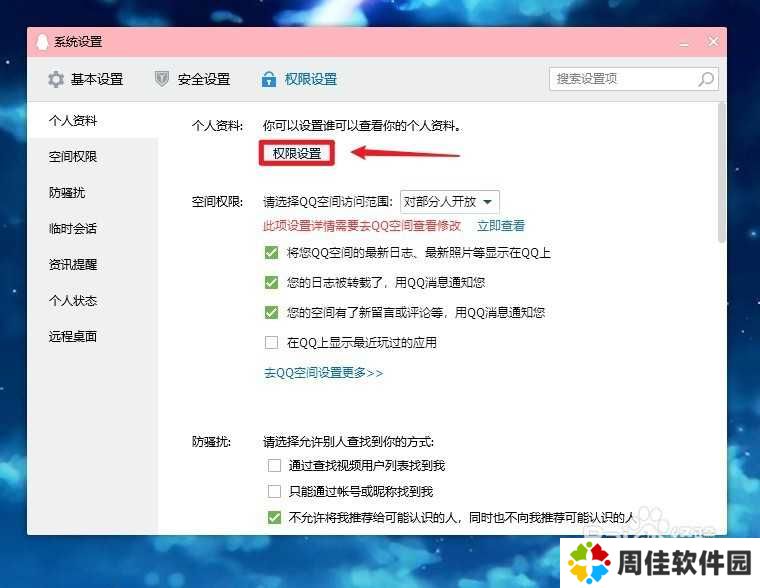Click the 请选择QQ空间访问范围 label
The width and height of the screenshot is (760, 588).
[328, 202]
